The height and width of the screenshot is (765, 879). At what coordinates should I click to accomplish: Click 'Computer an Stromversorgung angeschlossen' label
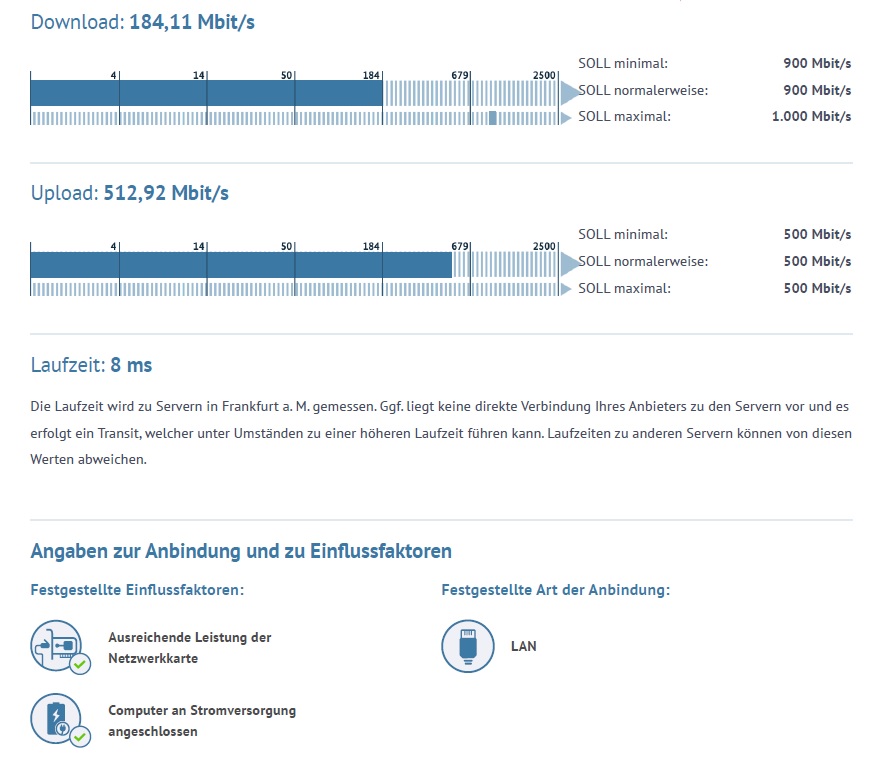click(202, 721)
